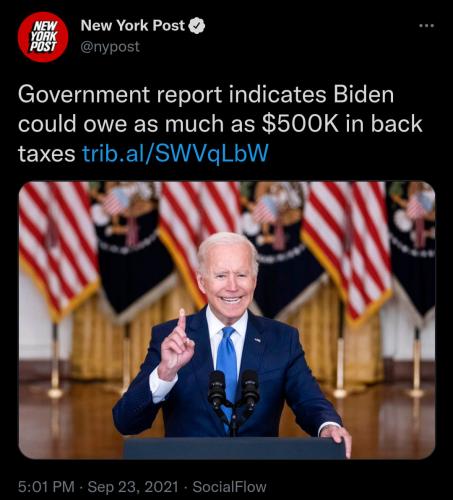The height and width of the screenshot is (500, 453).
Task: Open the New York Post profile avatar
Action: pyautogui.click(x=43, y=37)
